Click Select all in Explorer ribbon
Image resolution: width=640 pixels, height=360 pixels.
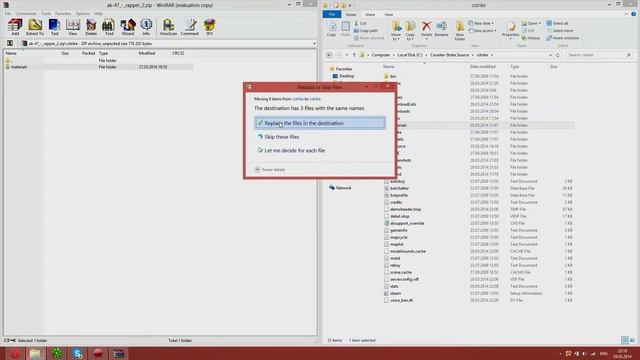(557, 23)
